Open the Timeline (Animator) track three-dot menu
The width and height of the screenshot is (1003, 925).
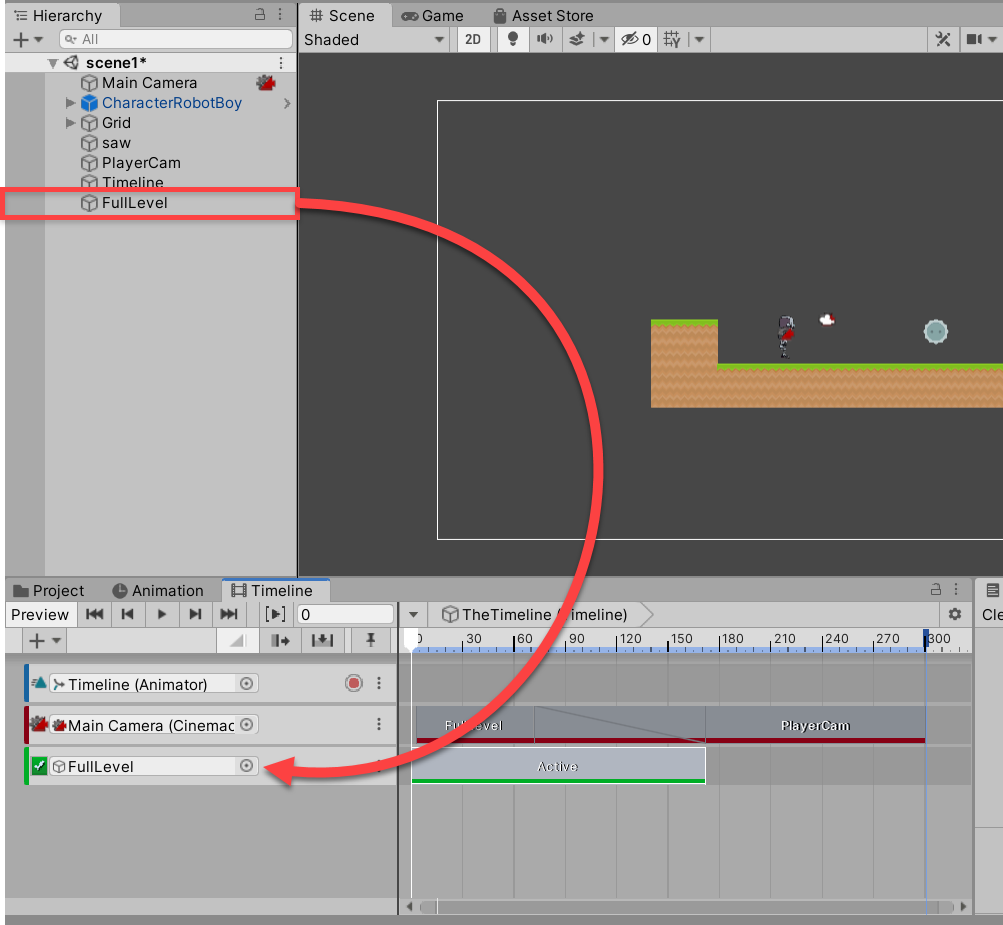click(x=379, y=684)
